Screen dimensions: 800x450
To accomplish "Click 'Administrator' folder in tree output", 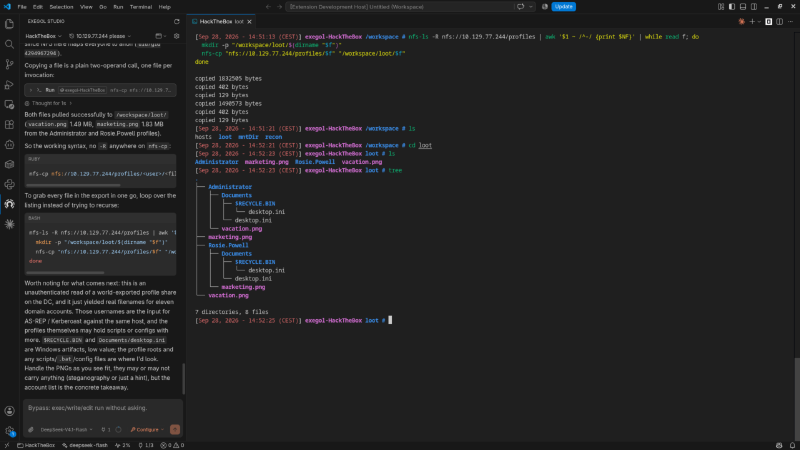I will [x=230, y=187].
